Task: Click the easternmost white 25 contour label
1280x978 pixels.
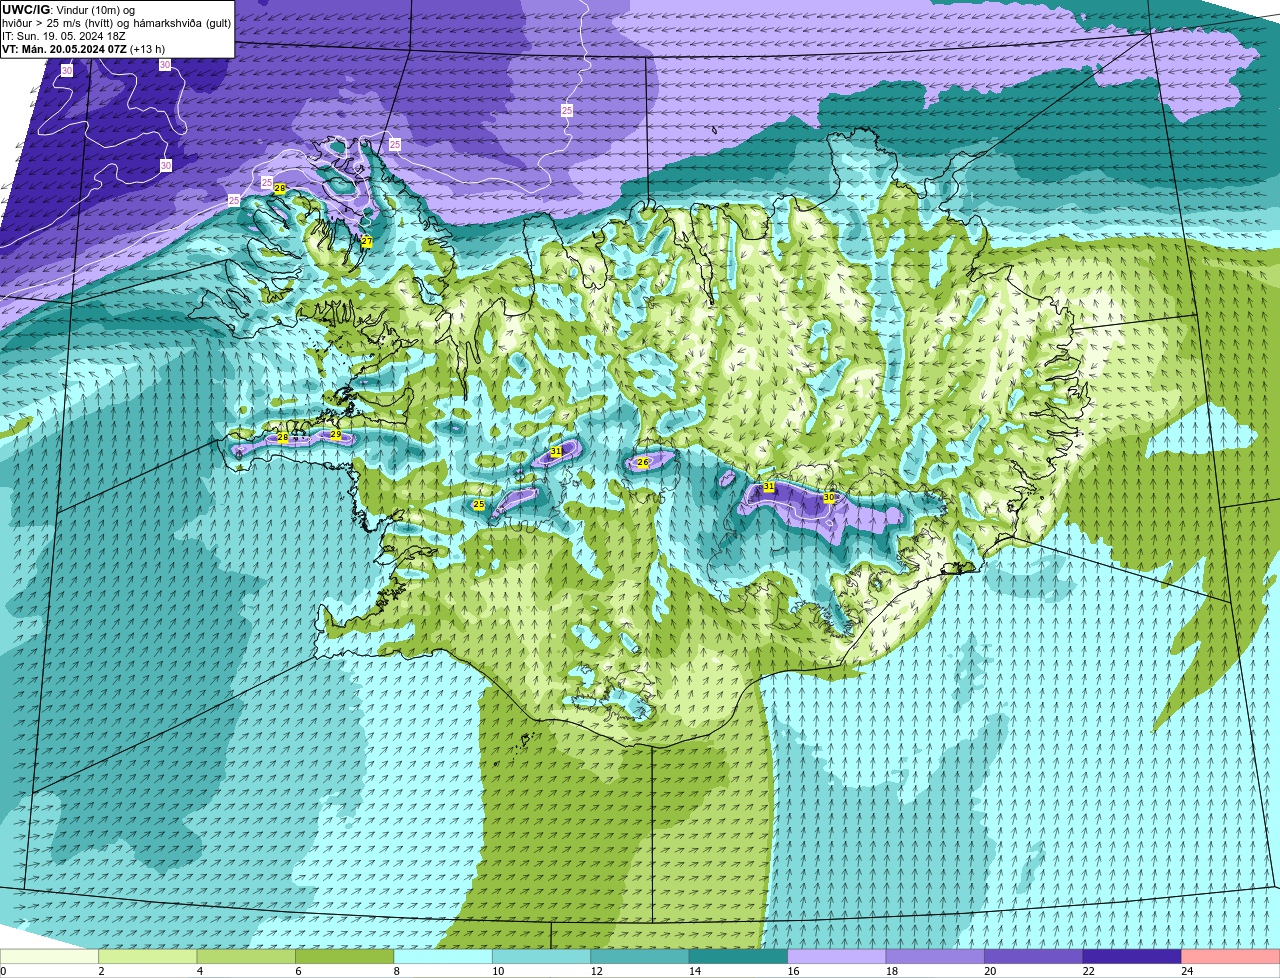Action: pos(567,110)
